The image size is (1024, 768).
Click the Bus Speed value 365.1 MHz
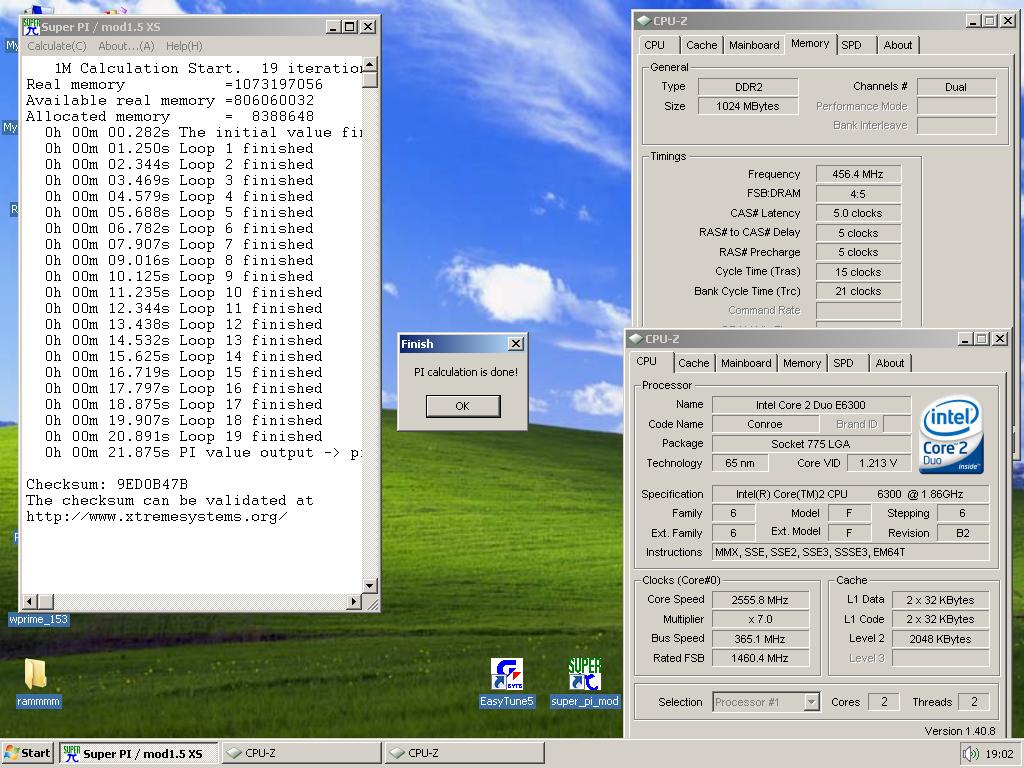[760, 639]
